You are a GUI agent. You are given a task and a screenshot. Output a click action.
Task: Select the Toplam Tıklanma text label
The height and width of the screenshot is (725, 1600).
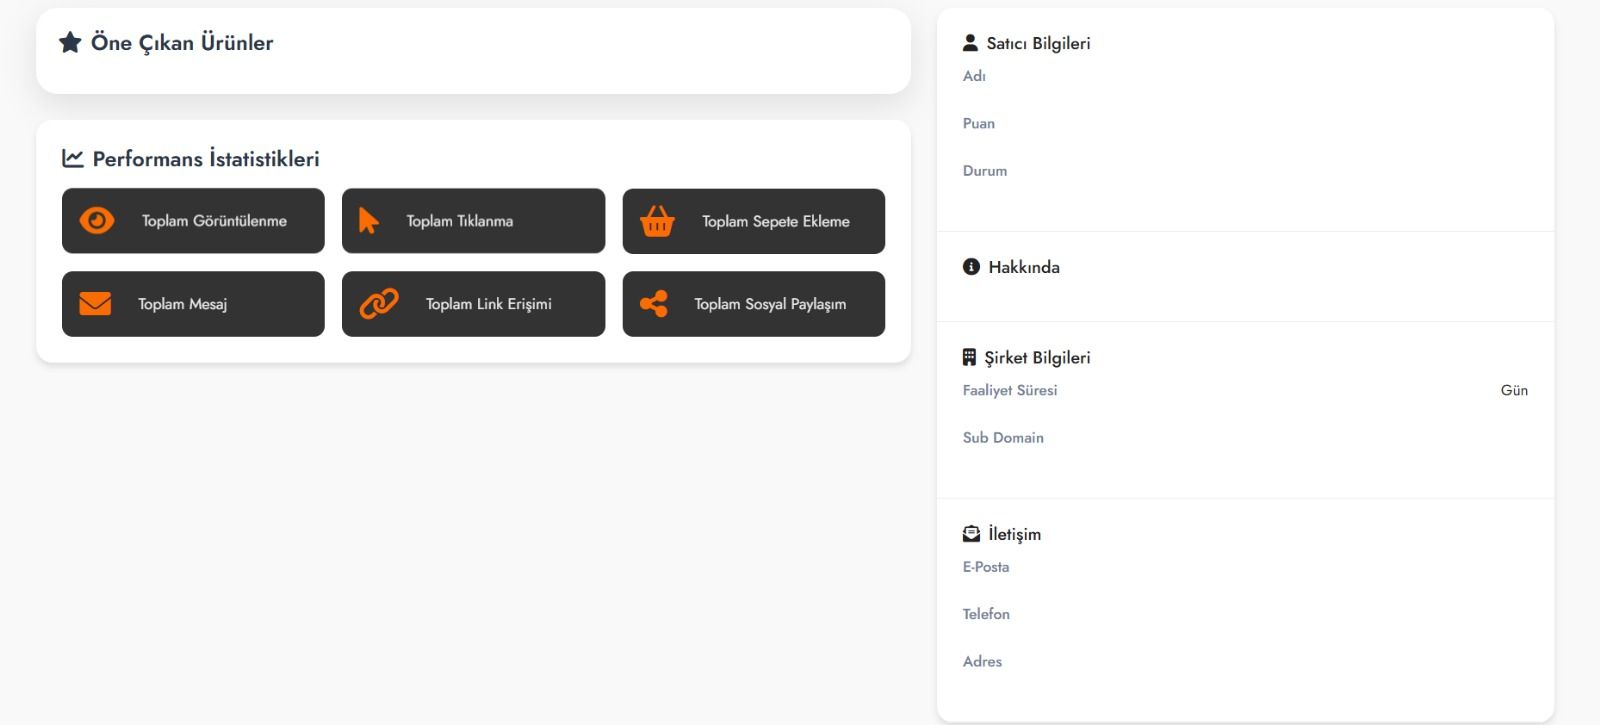pyautogui.click(x=459, y=221)
